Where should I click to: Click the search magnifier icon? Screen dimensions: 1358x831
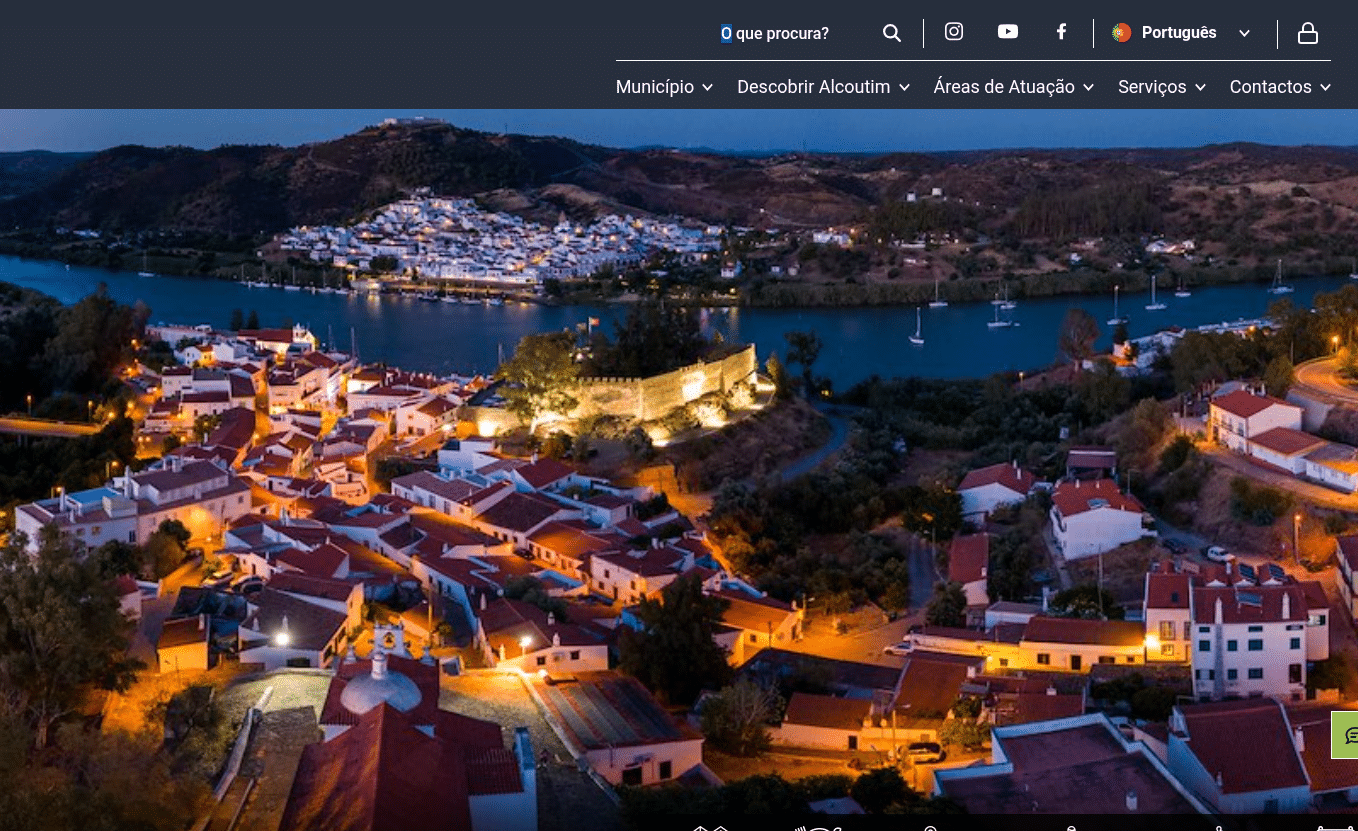click(892, 32)
